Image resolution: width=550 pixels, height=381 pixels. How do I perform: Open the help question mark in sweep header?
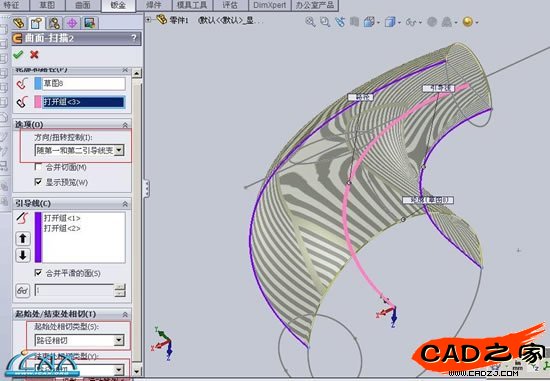click(x=134, y=38)
